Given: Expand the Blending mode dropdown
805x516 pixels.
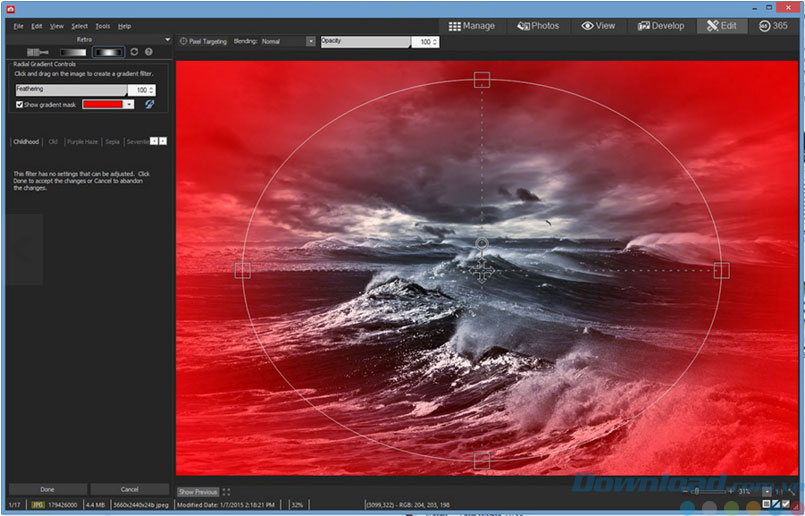Looking at the screenshot, I should 310,42.
